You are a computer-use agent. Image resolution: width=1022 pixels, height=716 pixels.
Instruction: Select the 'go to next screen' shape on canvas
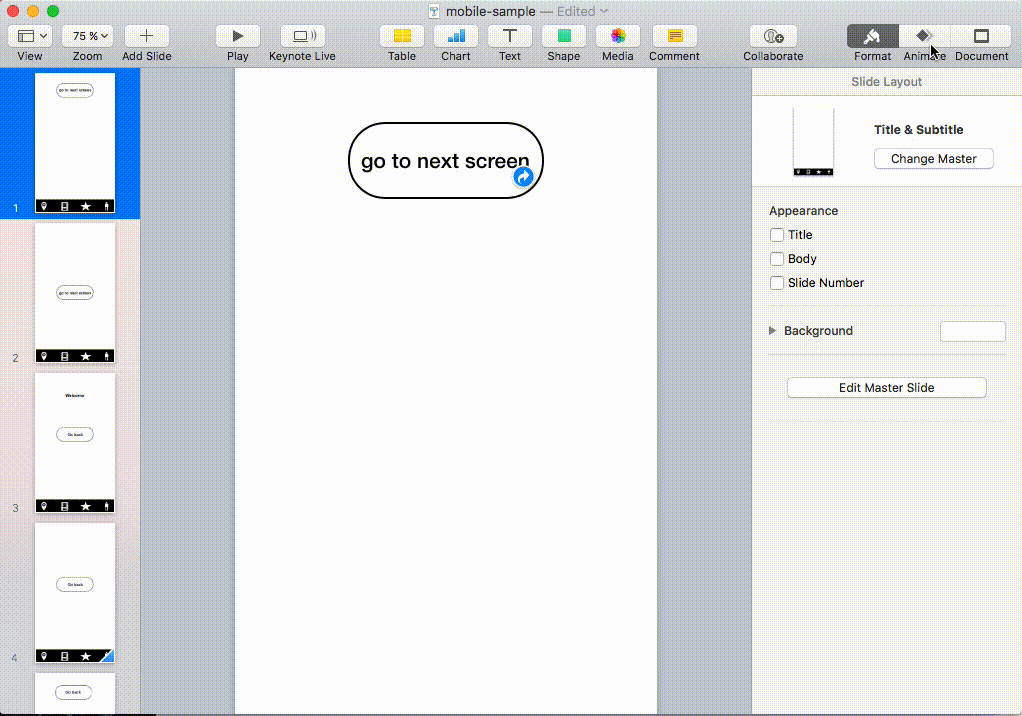click(446, 161)
